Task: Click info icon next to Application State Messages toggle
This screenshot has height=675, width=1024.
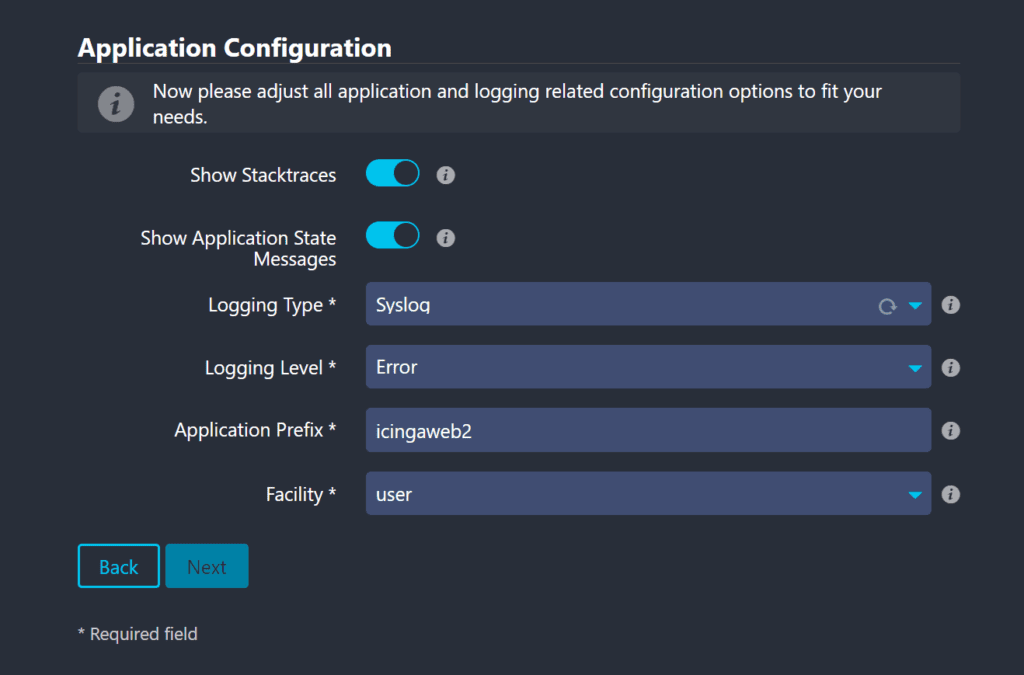Action: coord(446,238)
